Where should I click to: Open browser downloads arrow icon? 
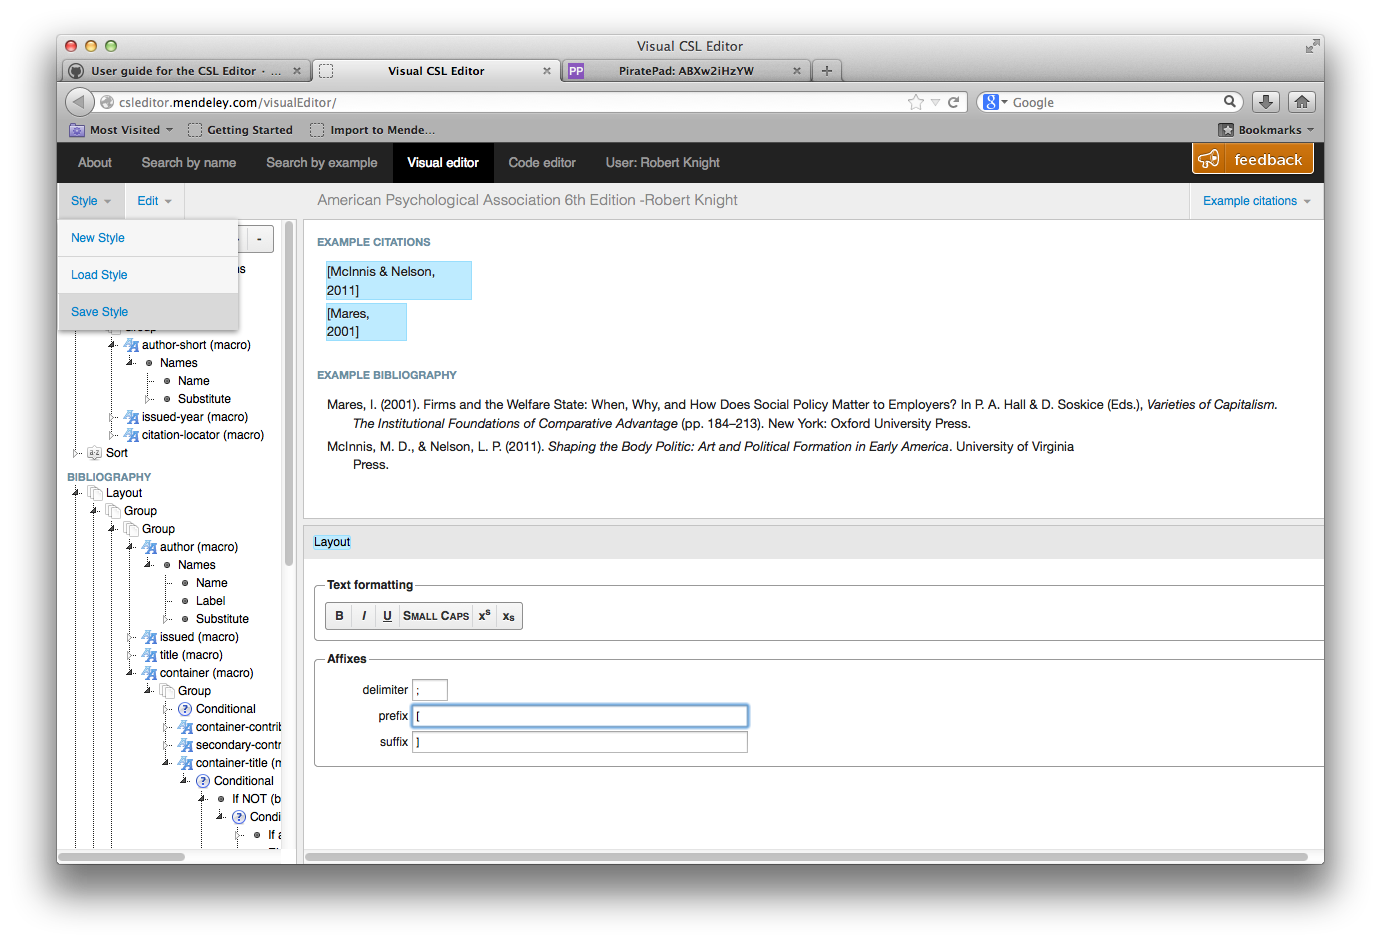[x=1265, y=102]
